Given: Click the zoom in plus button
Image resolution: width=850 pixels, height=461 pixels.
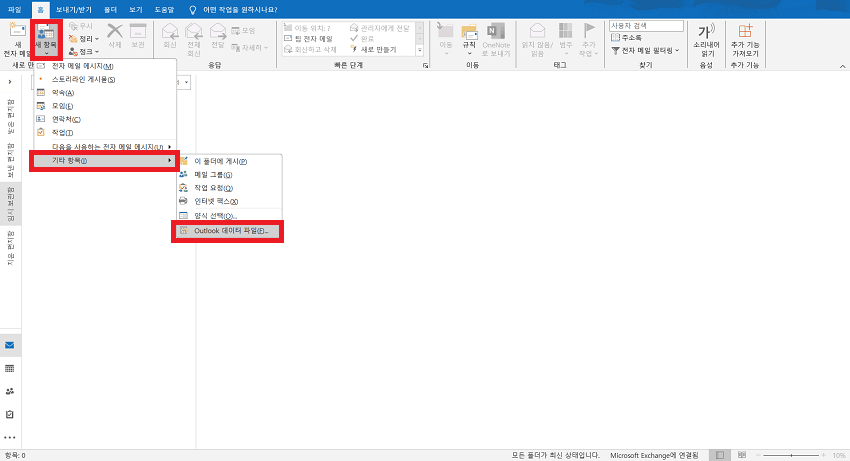Looking at the screenshot, I should pyautogui.click(x=824, y=456).
